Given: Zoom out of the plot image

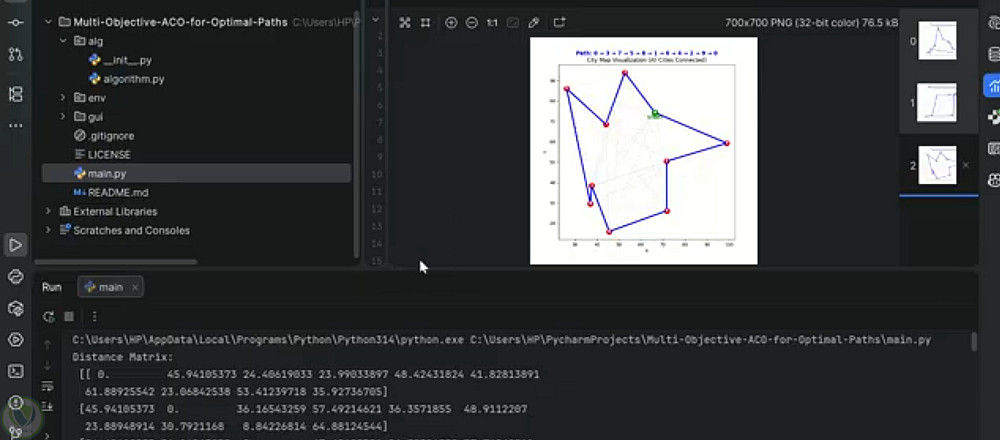Looking at the screenshot, I should pyautogui.click(x=471, y=23).
